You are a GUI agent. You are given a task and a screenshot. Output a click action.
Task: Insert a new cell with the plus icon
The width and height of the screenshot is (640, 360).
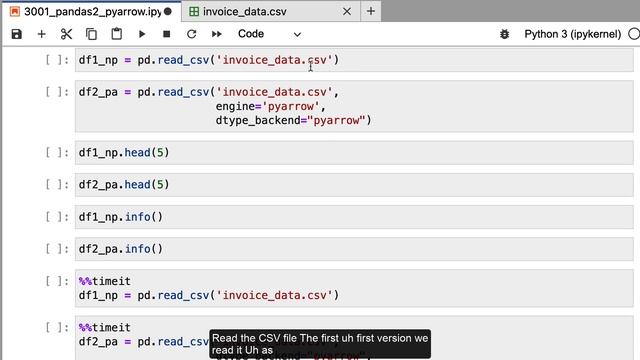[41, 34]
